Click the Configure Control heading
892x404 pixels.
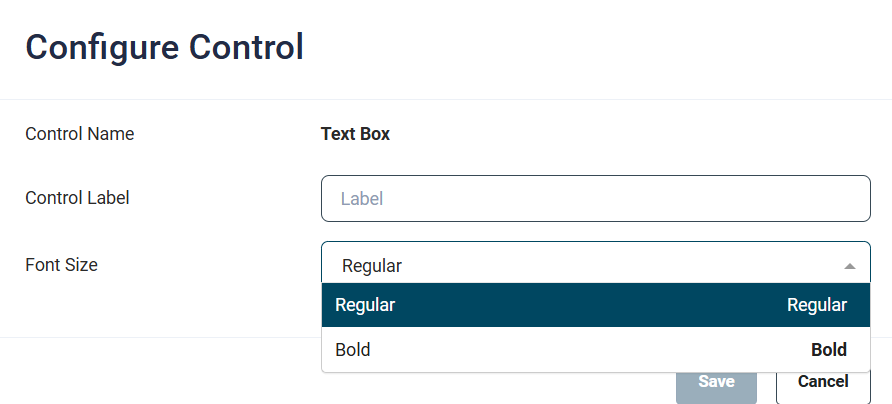(x=164, y=47)
